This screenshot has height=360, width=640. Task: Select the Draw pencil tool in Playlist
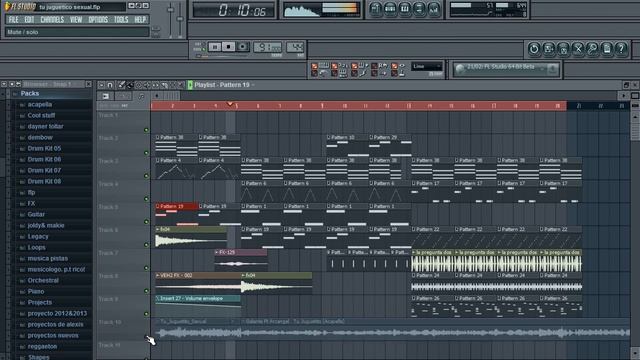pyautogui.click(x=122, y=85)
